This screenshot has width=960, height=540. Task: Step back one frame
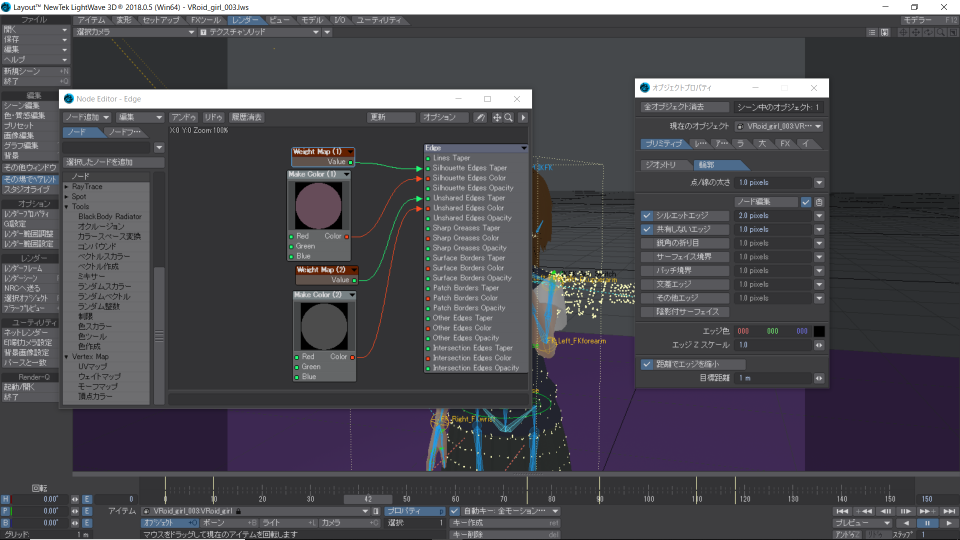point(885,511)
